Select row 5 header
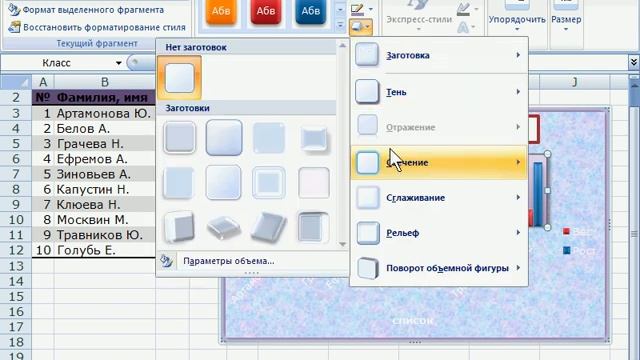This screenshot has height=360, width=640. click(16, 144)
